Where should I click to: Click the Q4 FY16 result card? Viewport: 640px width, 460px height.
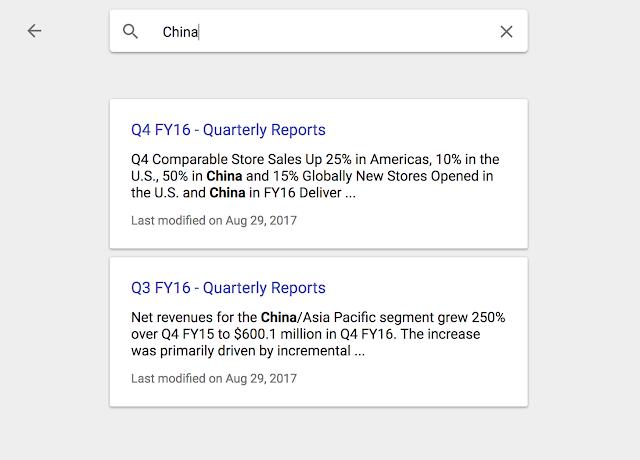[318, 174]
